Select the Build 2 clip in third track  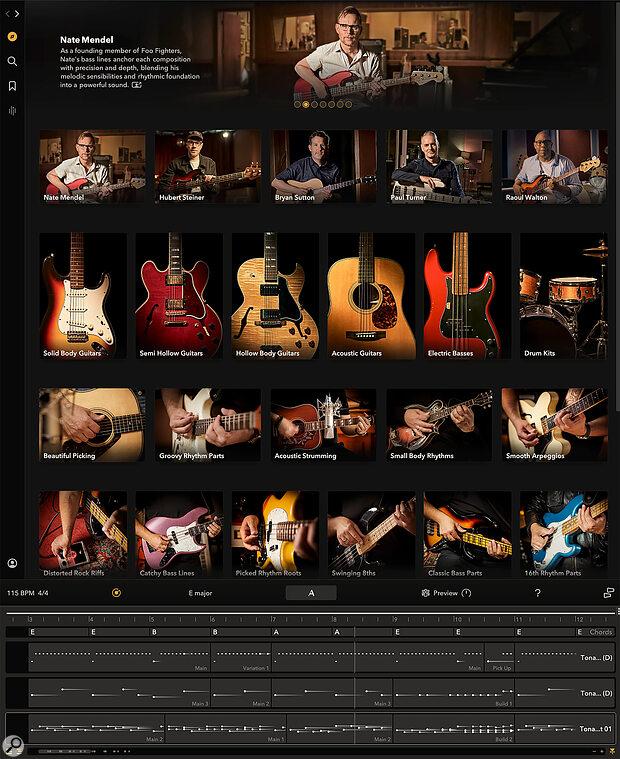[454, 729]
